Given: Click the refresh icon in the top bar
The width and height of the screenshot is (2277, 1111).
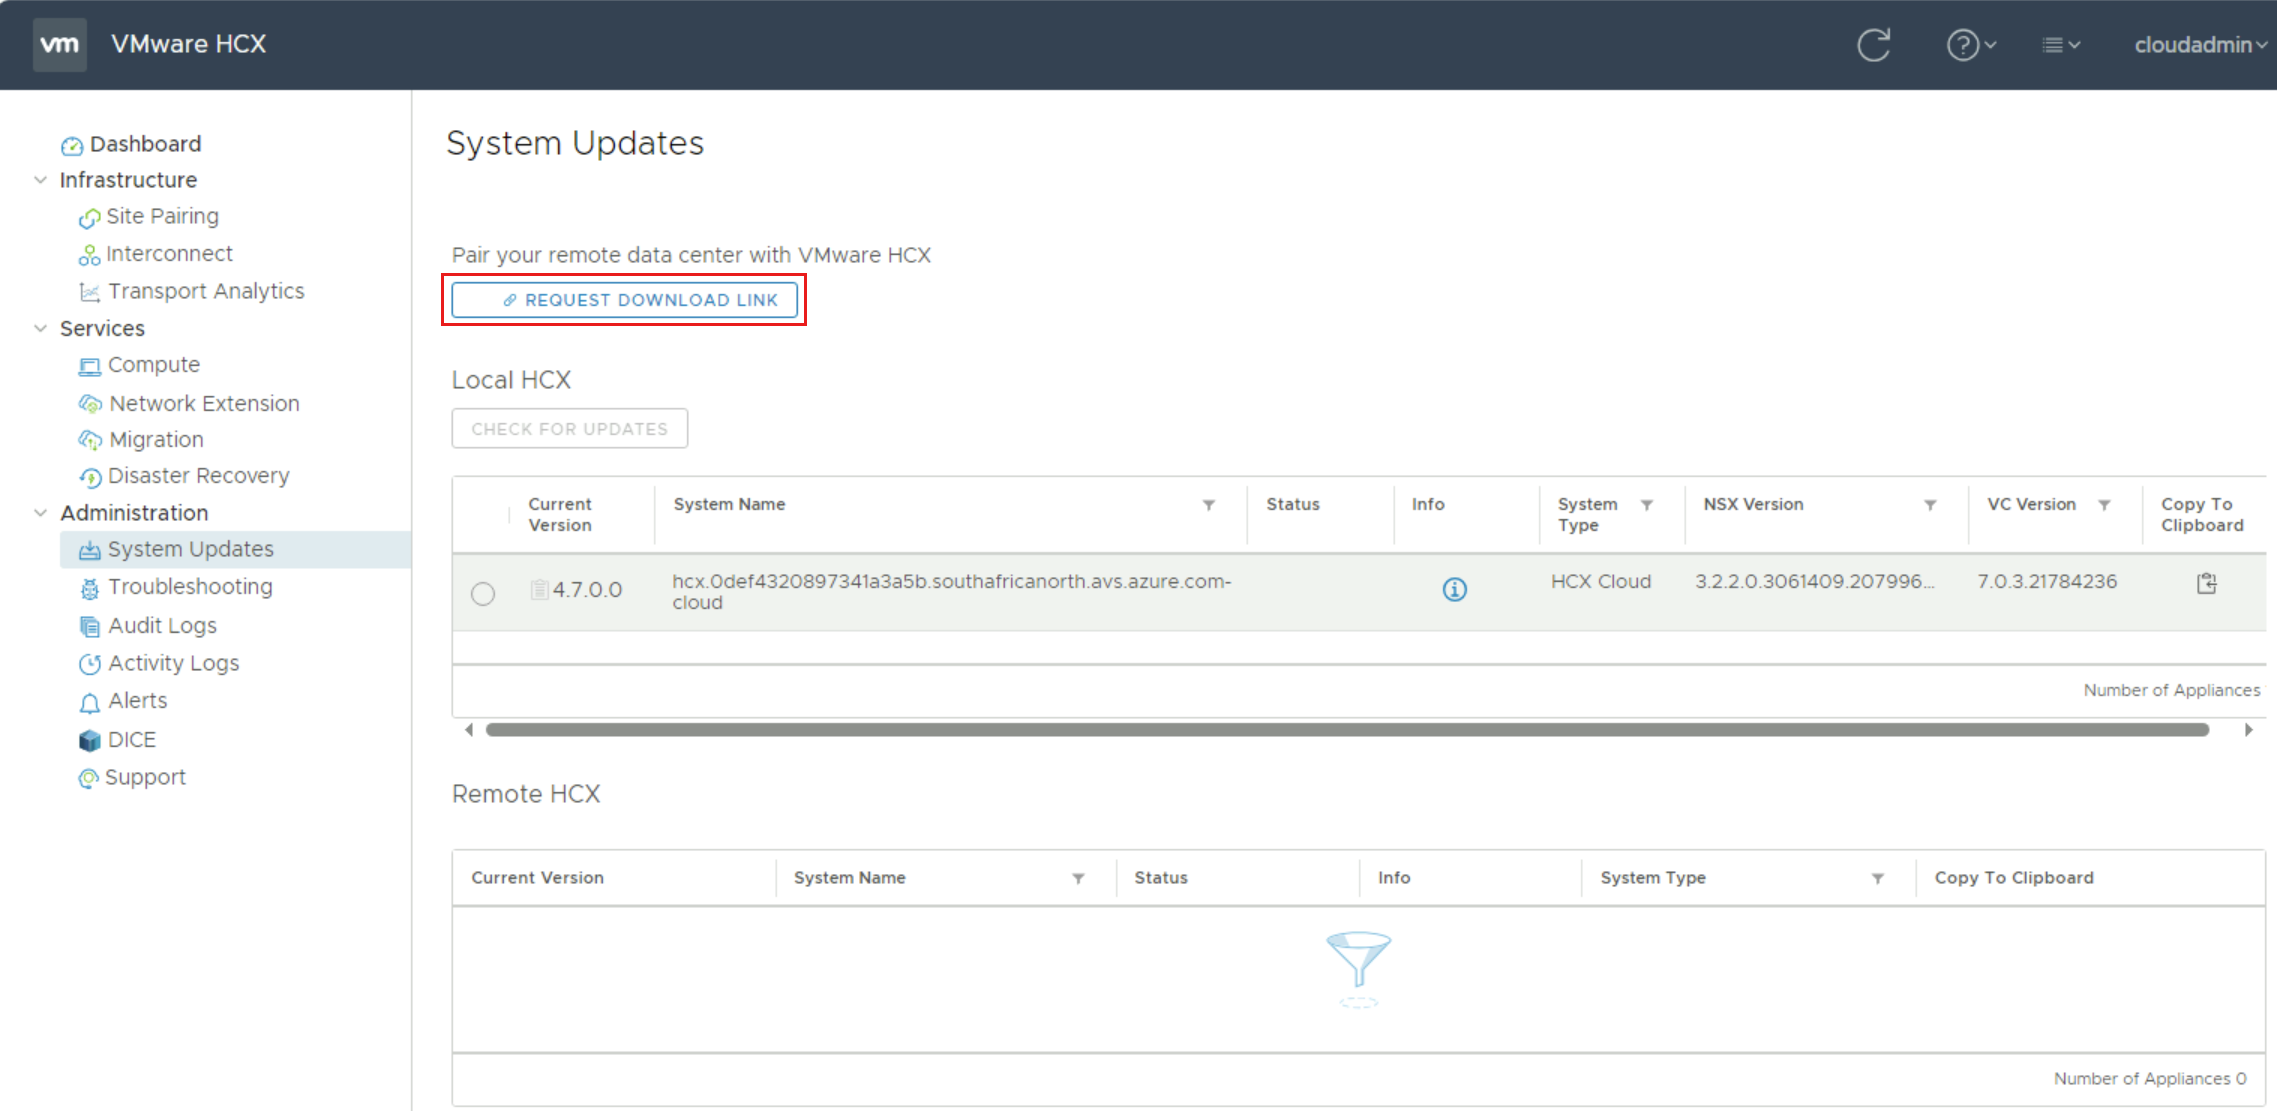Looking at the screenshot, I should (x=1874, y=44).
